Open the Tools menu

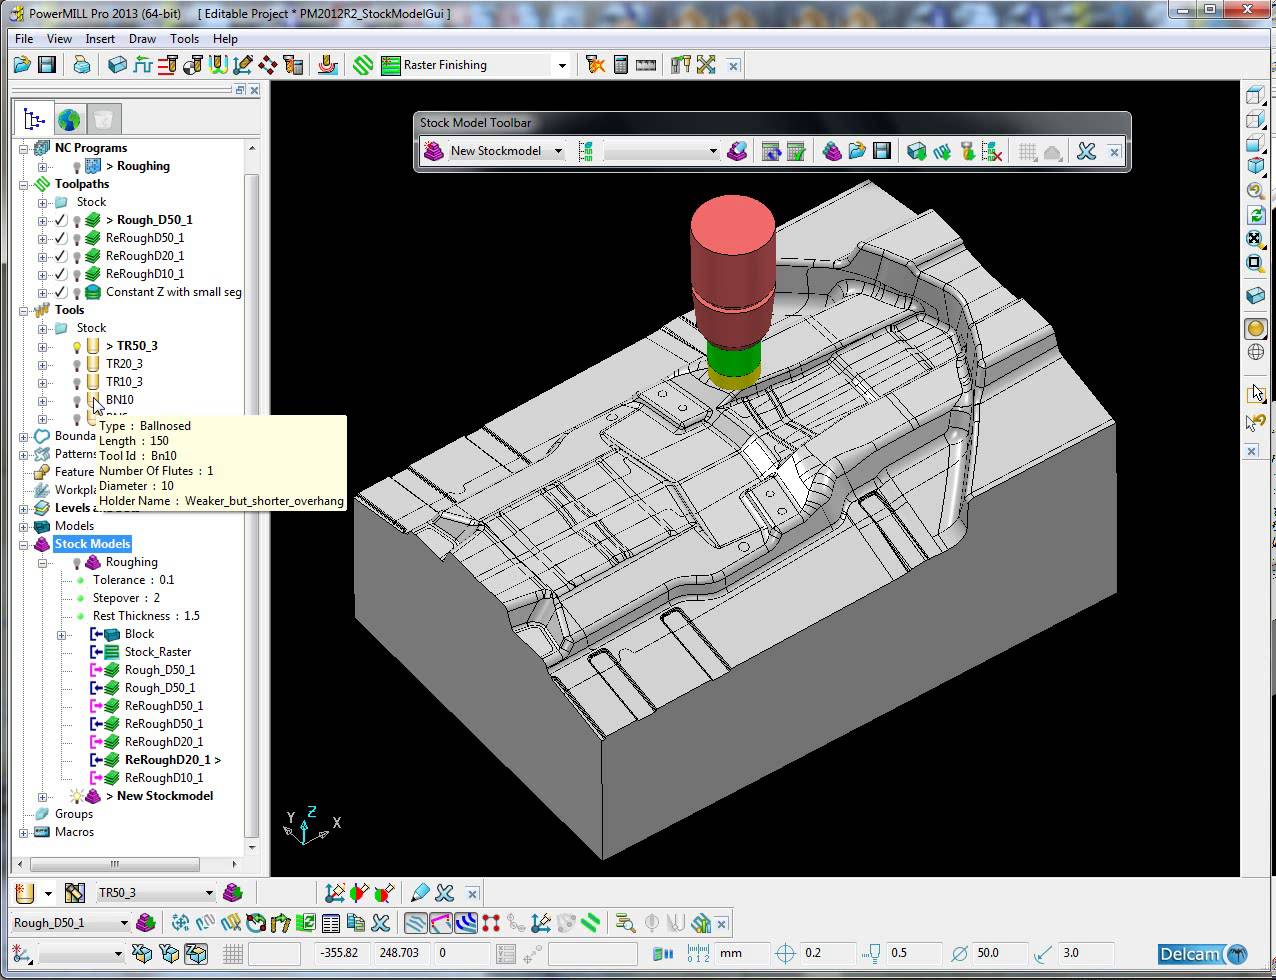184,39
